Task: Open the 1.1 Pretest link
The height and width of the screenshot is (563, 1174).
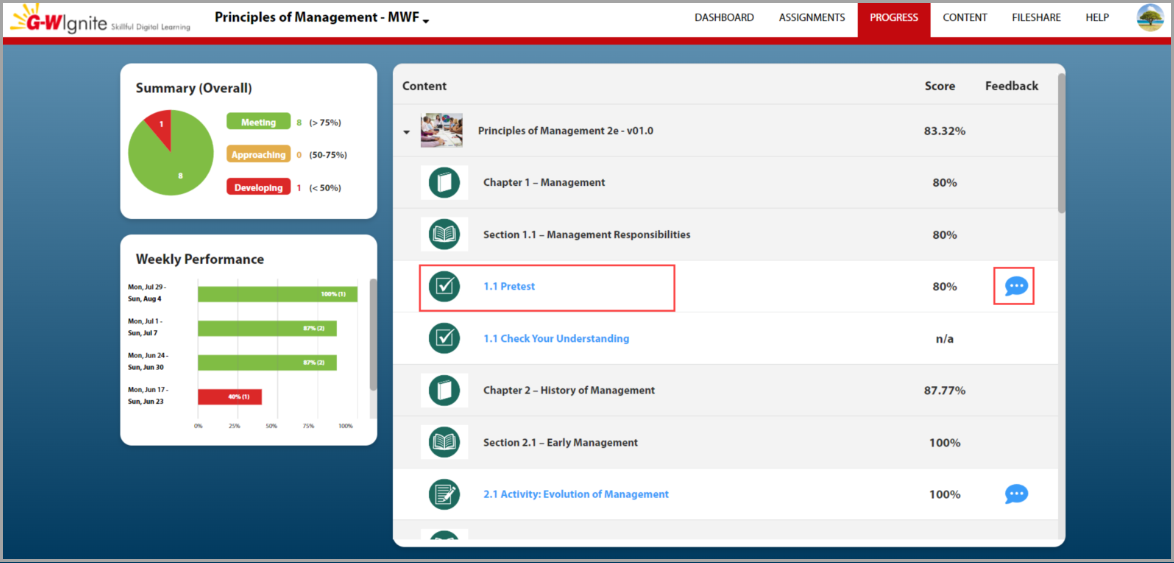Action: pos(509,286)
